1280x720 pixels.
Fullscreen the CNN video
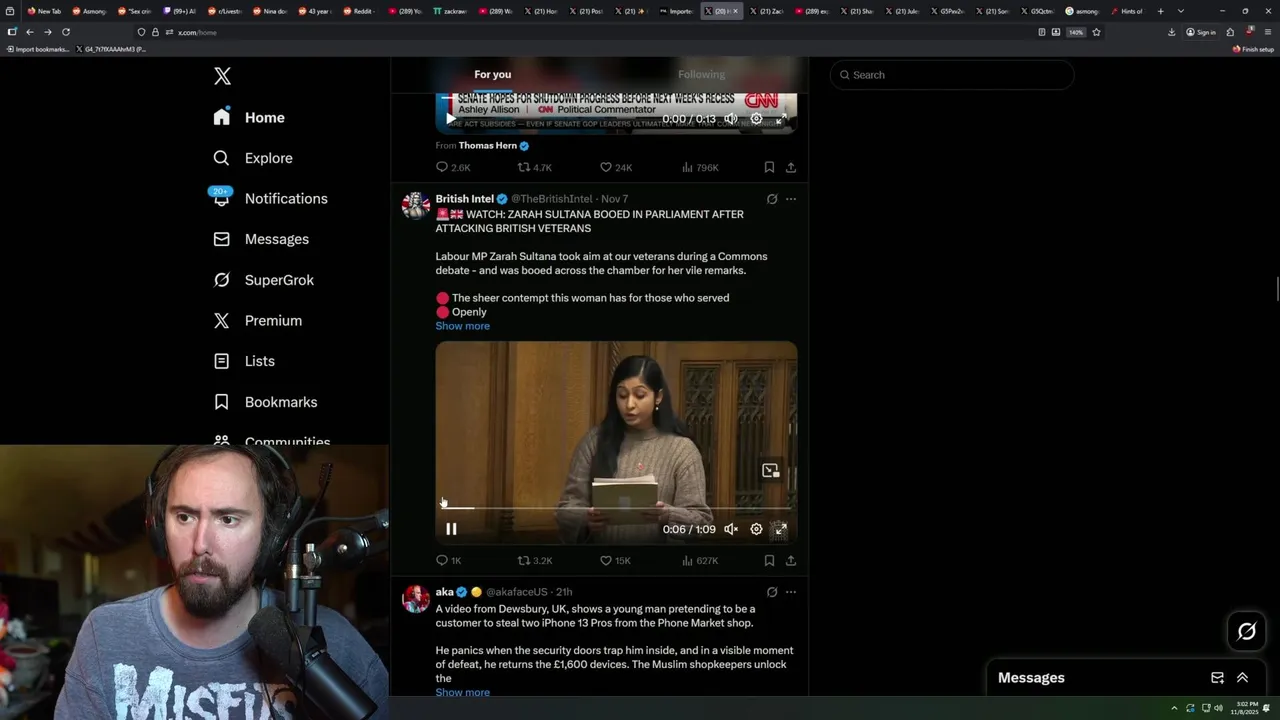click(781, 119)
